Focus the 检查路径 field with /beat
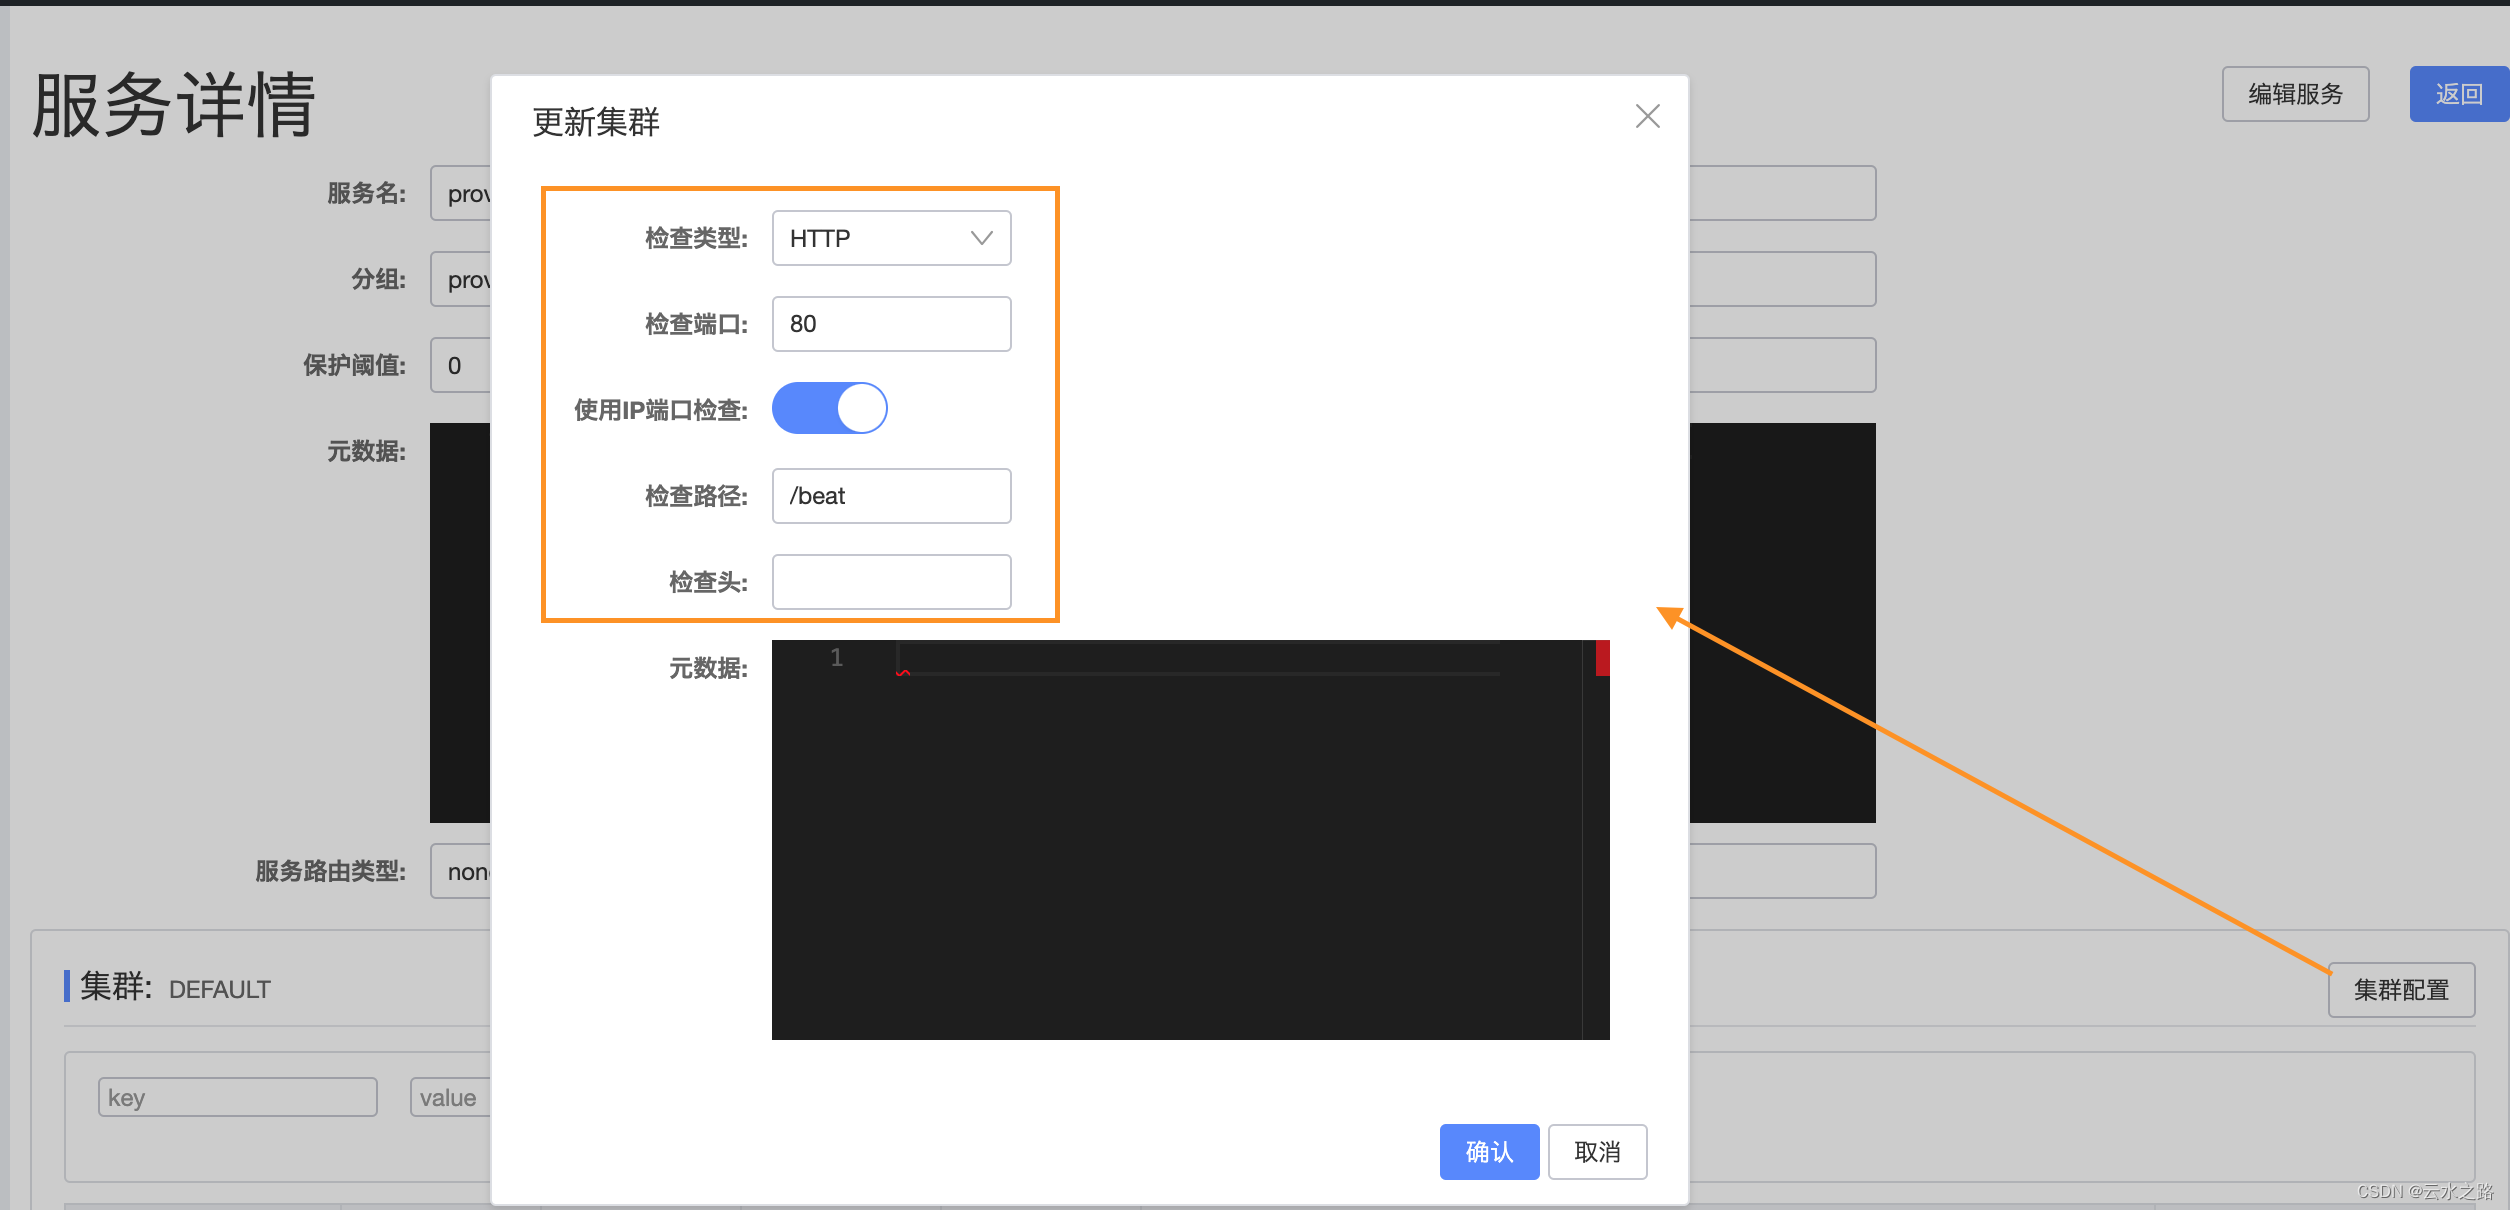 click(x=890, y=496)
